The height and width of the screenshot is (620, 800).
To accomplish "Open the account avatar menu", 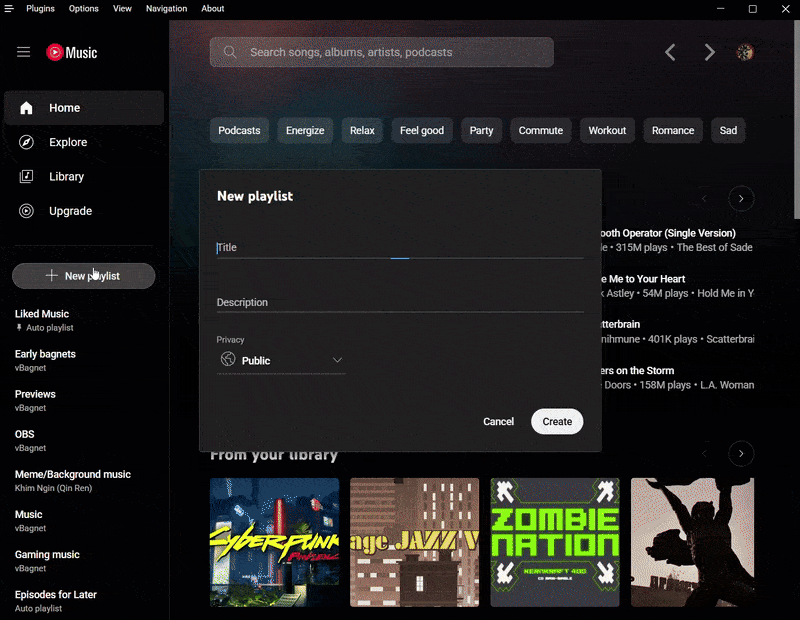I will click(x=745, y=52).
